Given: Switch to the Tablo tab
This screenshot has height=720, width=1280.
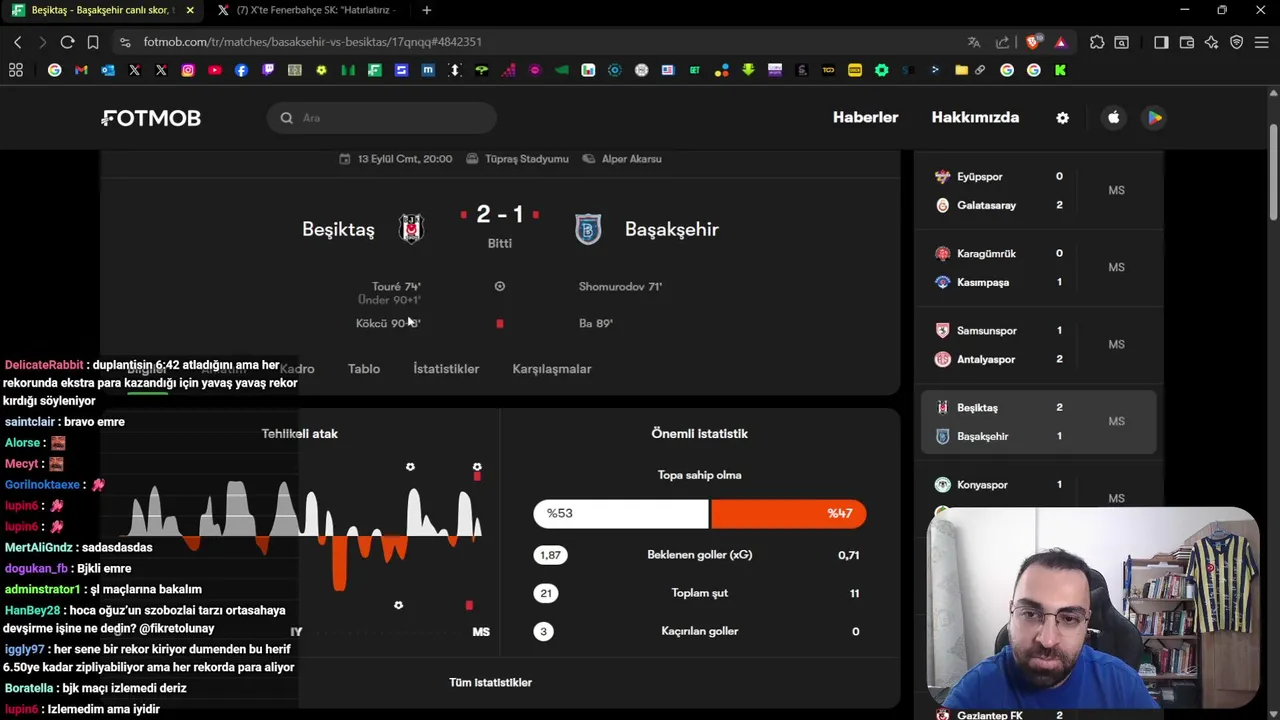Looking at the screenshot, I should 364,369.
